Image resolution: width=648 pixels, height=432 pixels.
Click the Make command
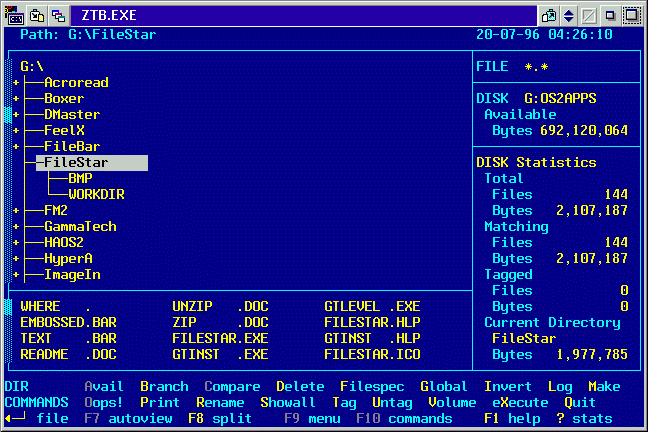[604, 387]
